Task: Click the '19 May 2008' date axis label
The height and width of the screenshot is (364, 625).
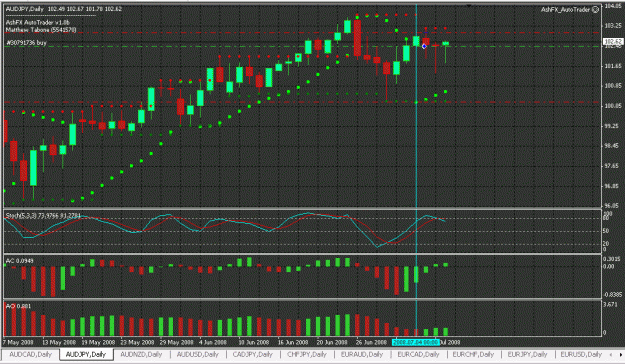Action: 98,342
